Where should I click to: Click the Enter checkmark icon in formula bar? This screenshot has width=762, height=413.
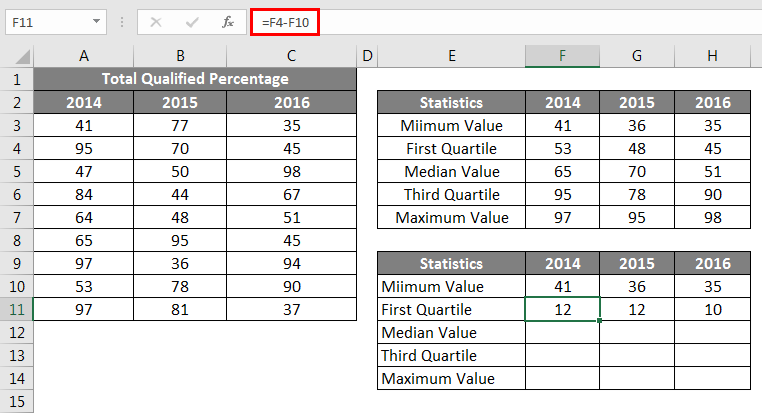click(192, 22)
